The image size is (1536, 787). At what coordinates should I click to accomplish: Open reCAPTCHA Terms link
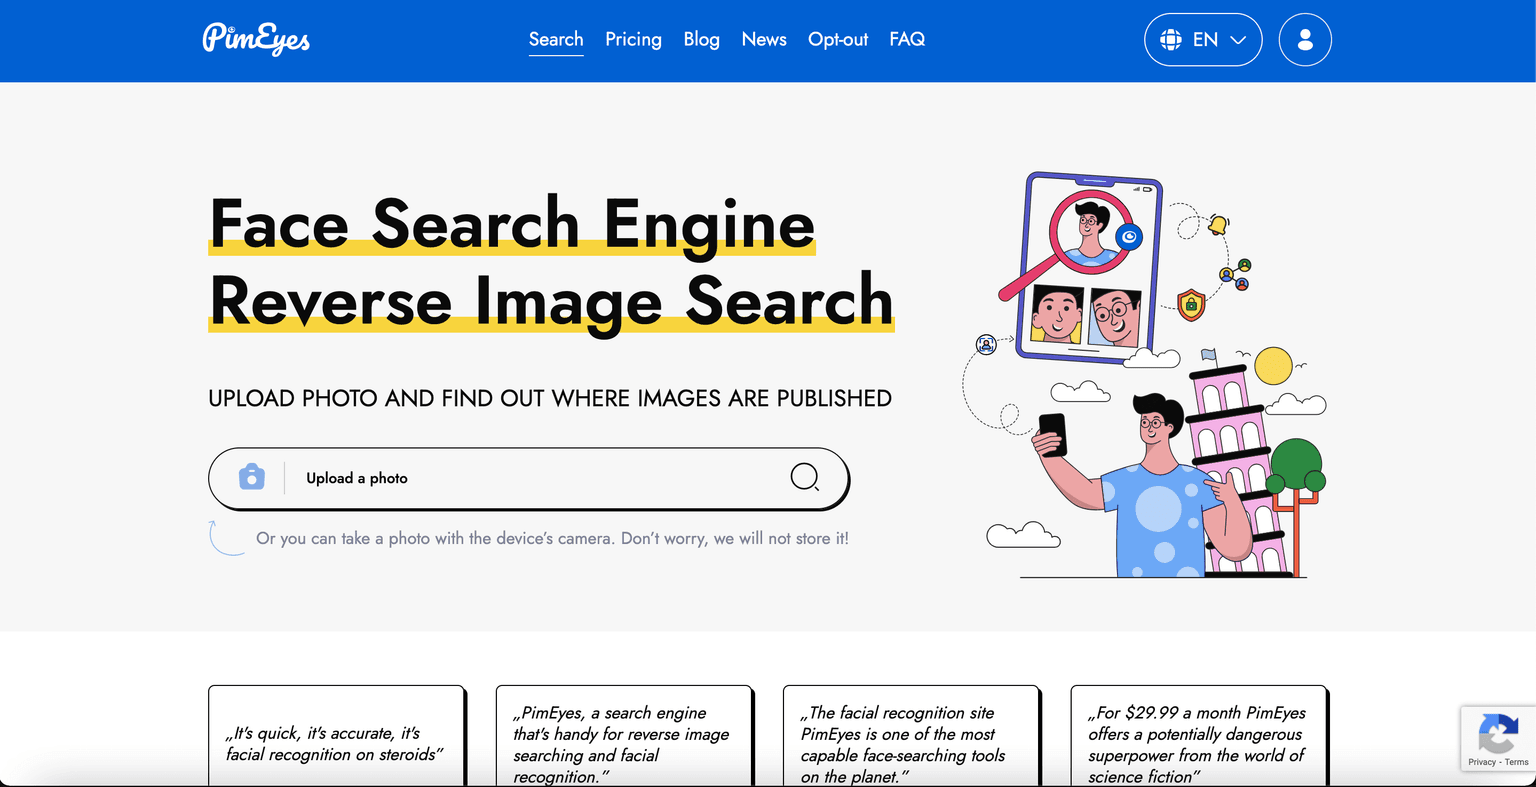pyautogui.click(x=1517, y=762)
